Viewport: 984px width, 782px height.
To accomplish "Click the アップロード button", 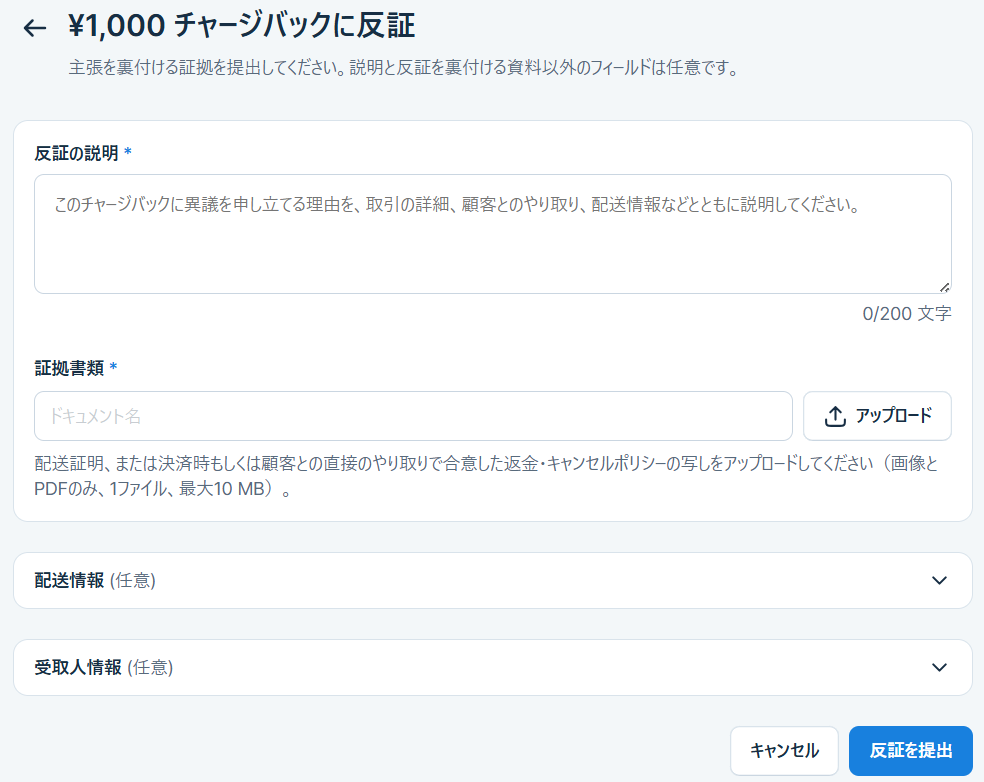I will point(877,416).
